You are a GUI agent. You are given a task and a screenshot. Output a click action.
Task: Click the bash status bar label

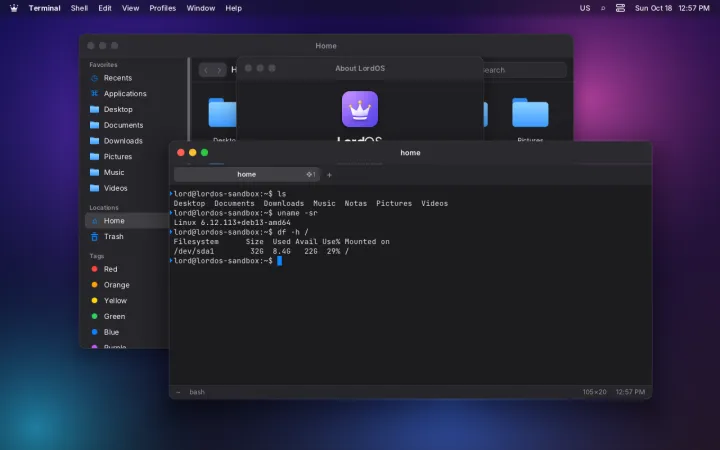pos(197,392)
